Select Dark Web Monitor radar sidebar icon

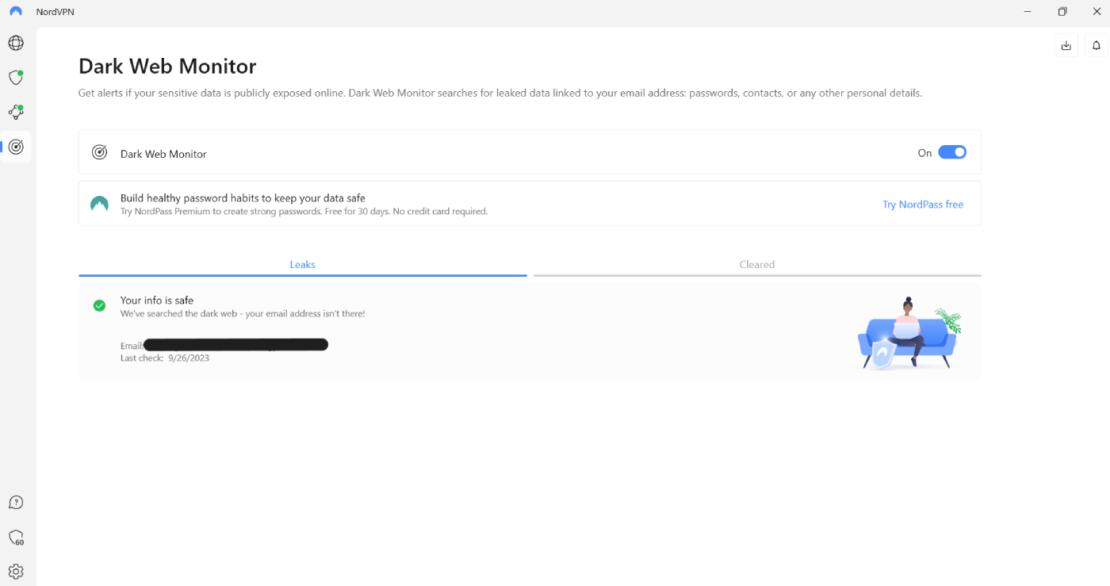point(16,147)
